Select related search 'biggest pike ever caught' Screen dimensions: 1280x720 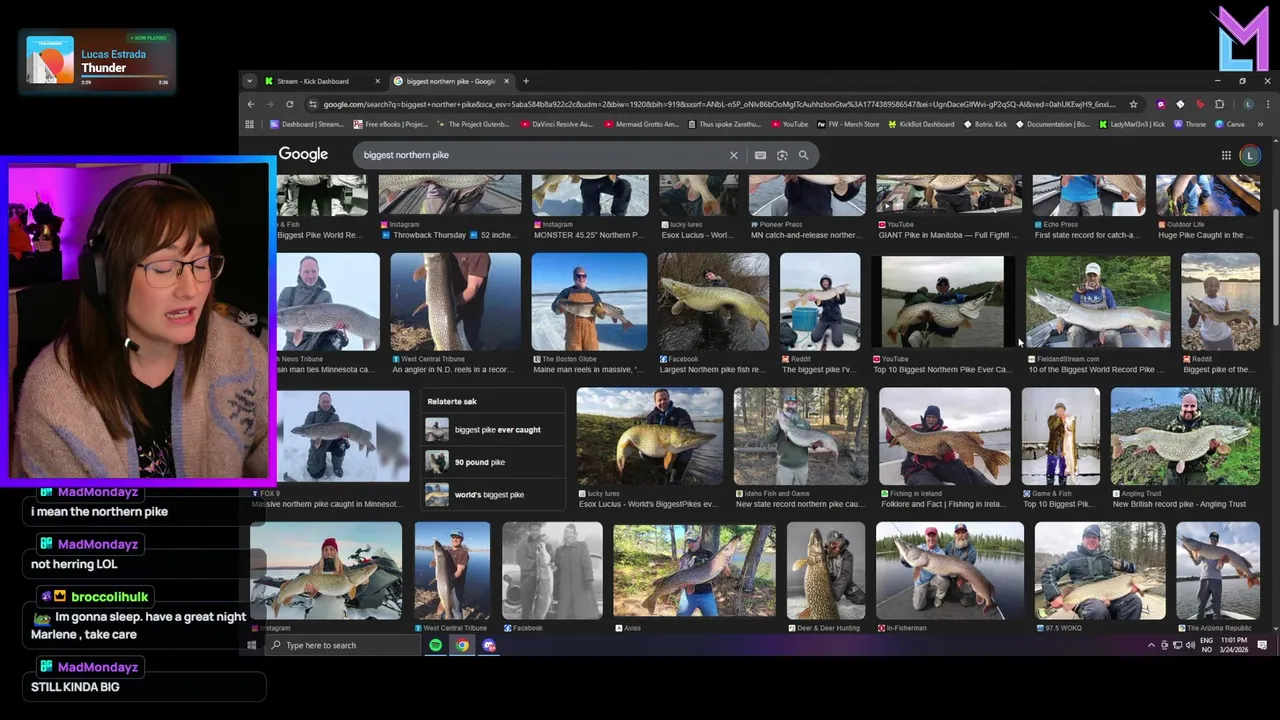[494, 430]
